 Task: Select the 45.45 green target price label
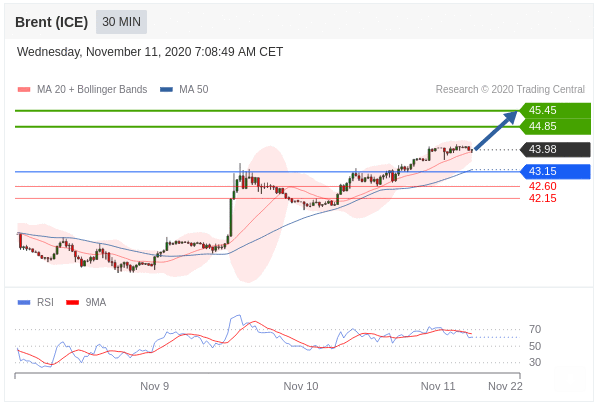(x=555, y=110)
